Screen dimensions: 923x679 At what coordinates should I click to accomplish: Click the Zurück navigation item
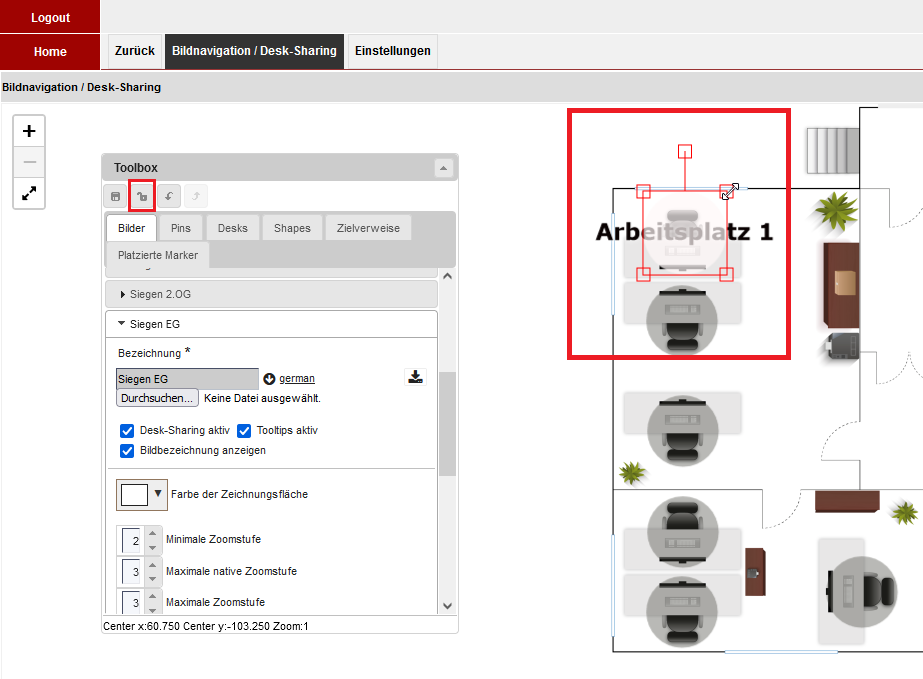[x=135, y=51]
